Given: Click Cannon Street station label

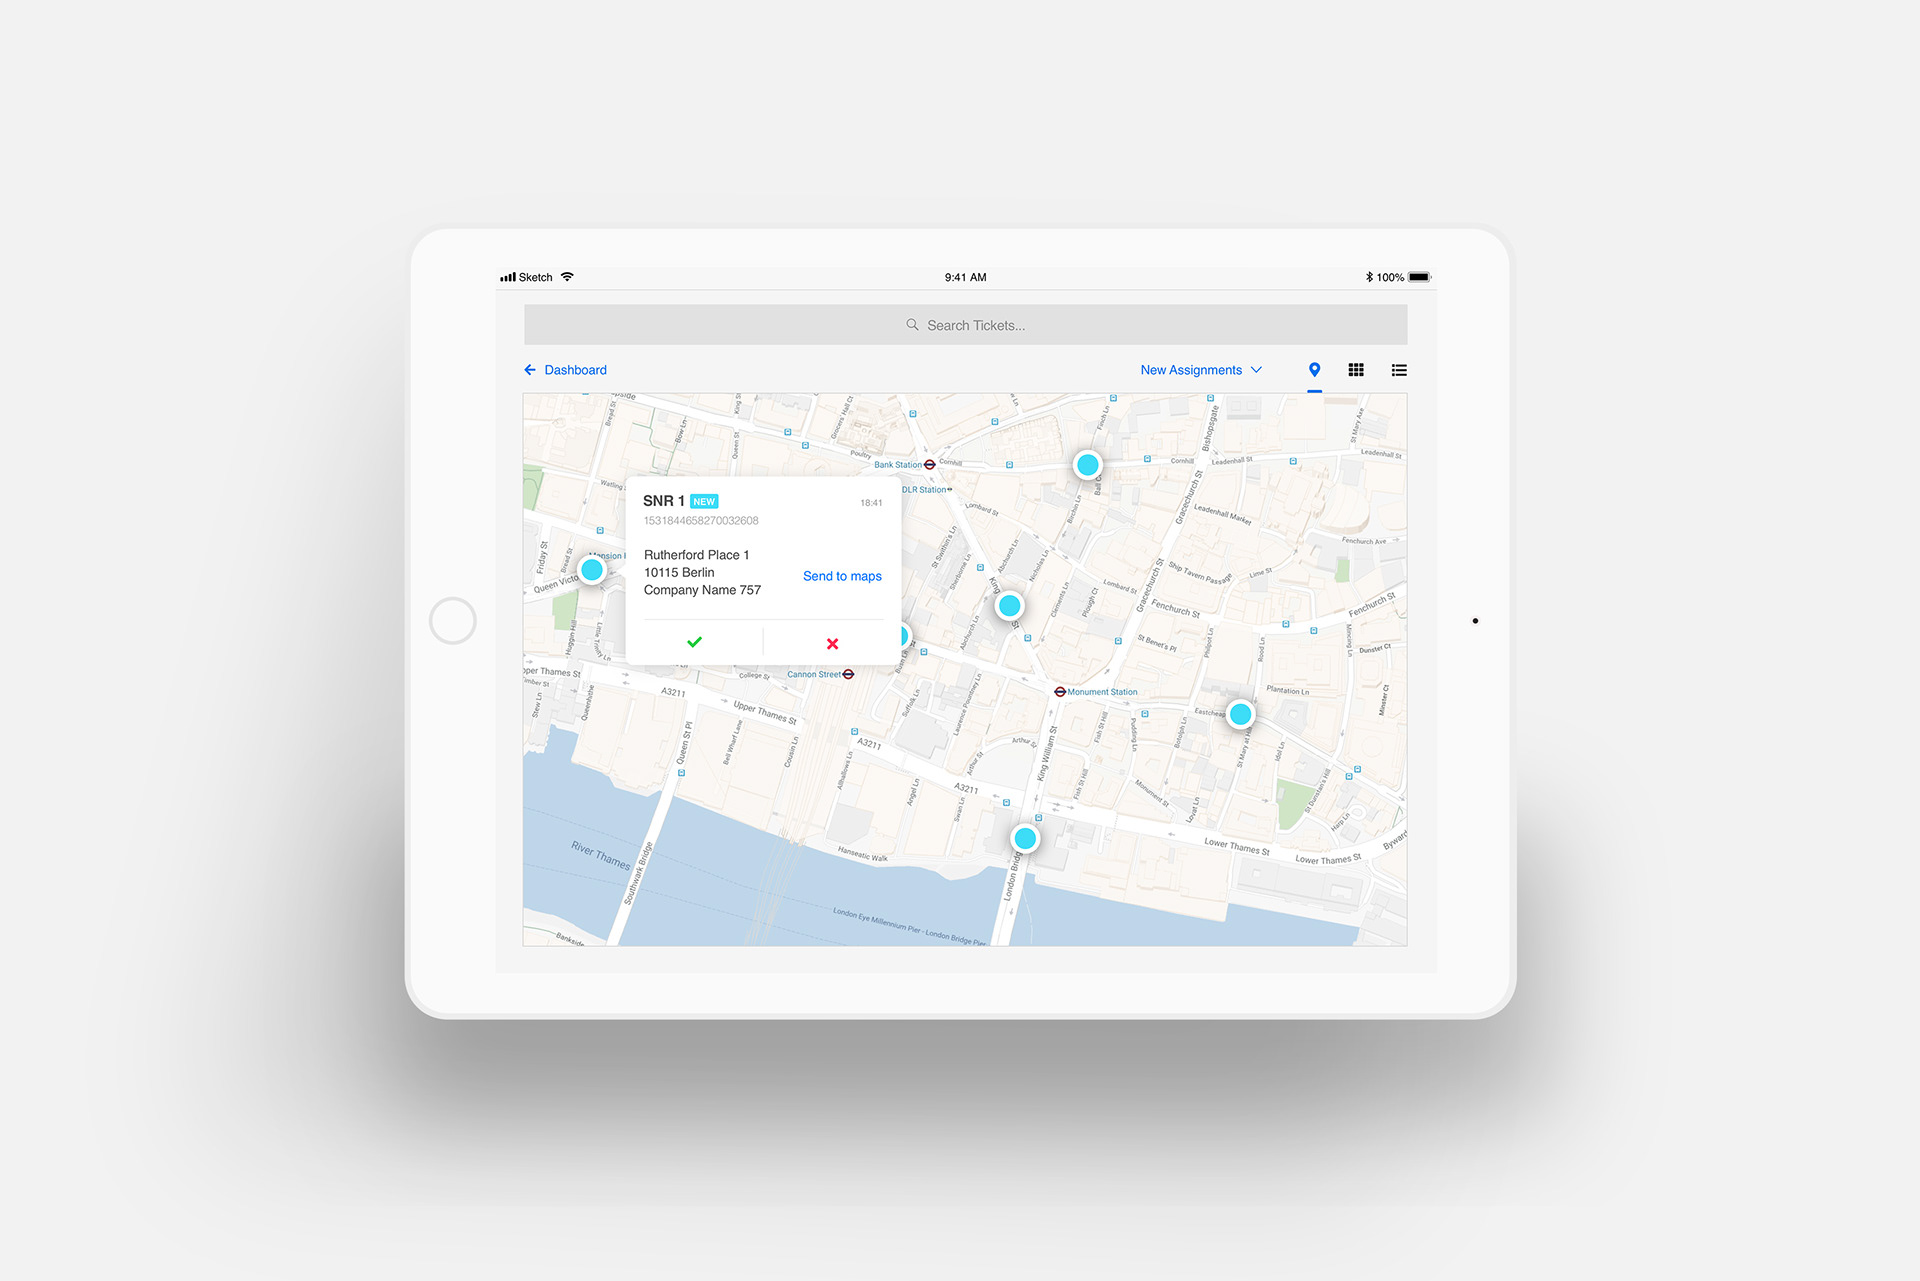Looking at the screenshot, I should coord(813,674).
